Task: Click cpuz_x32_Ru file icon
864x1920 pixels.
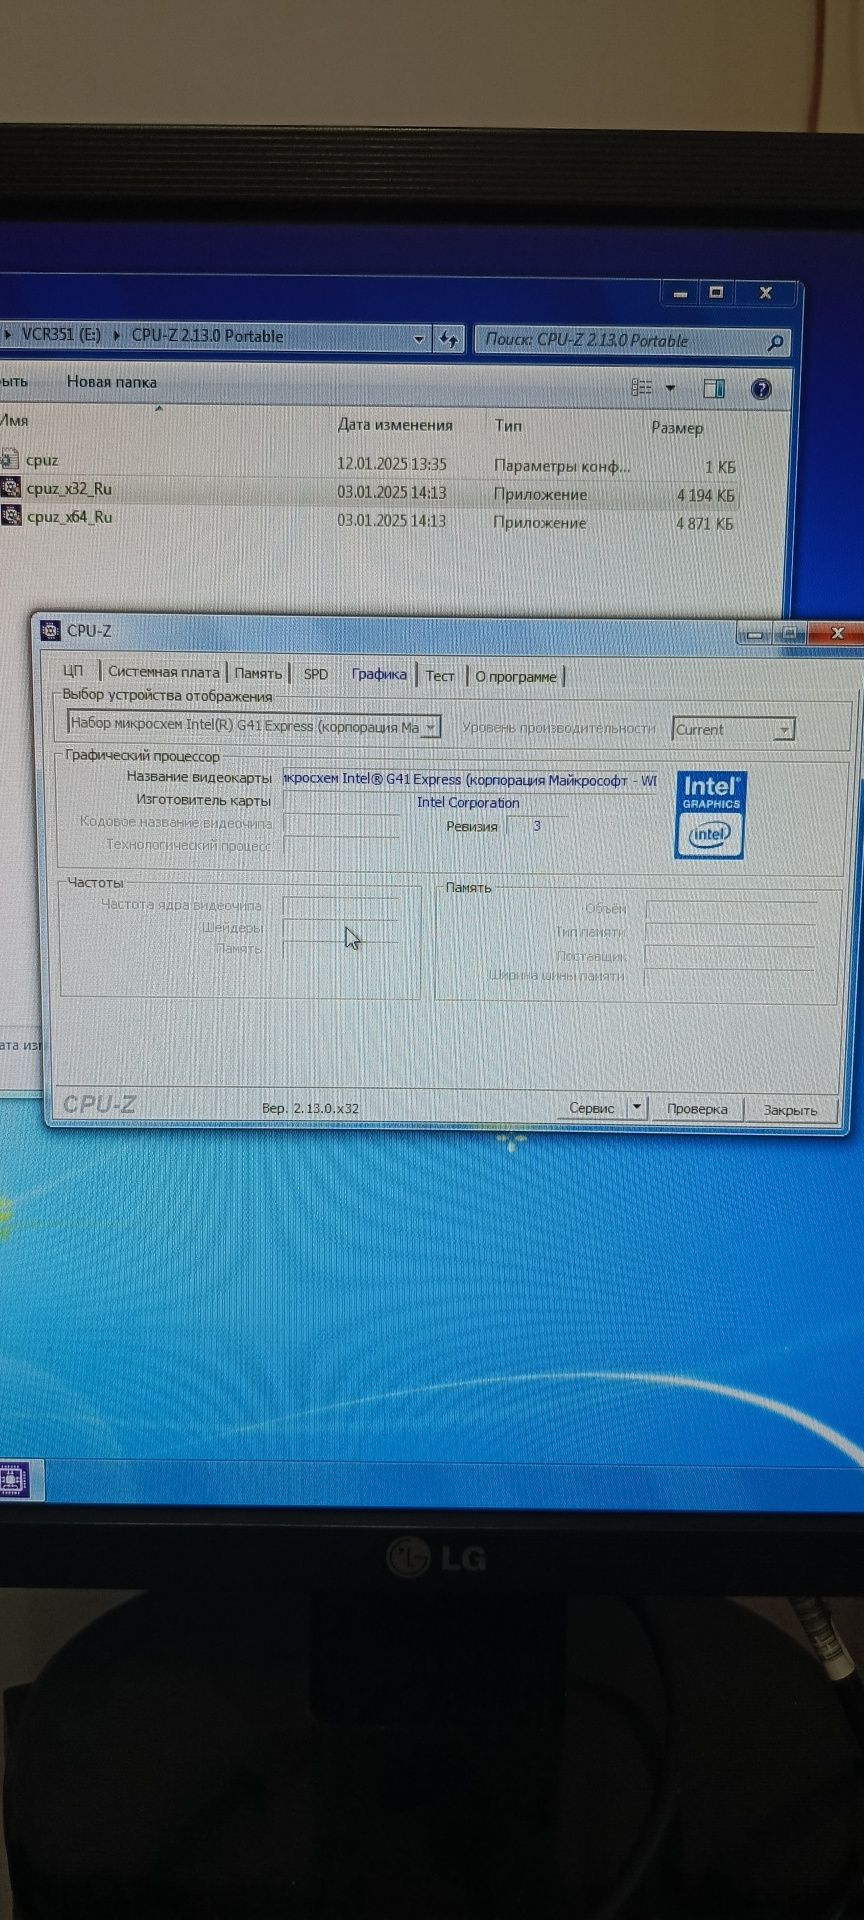Action: click(10, 488)
